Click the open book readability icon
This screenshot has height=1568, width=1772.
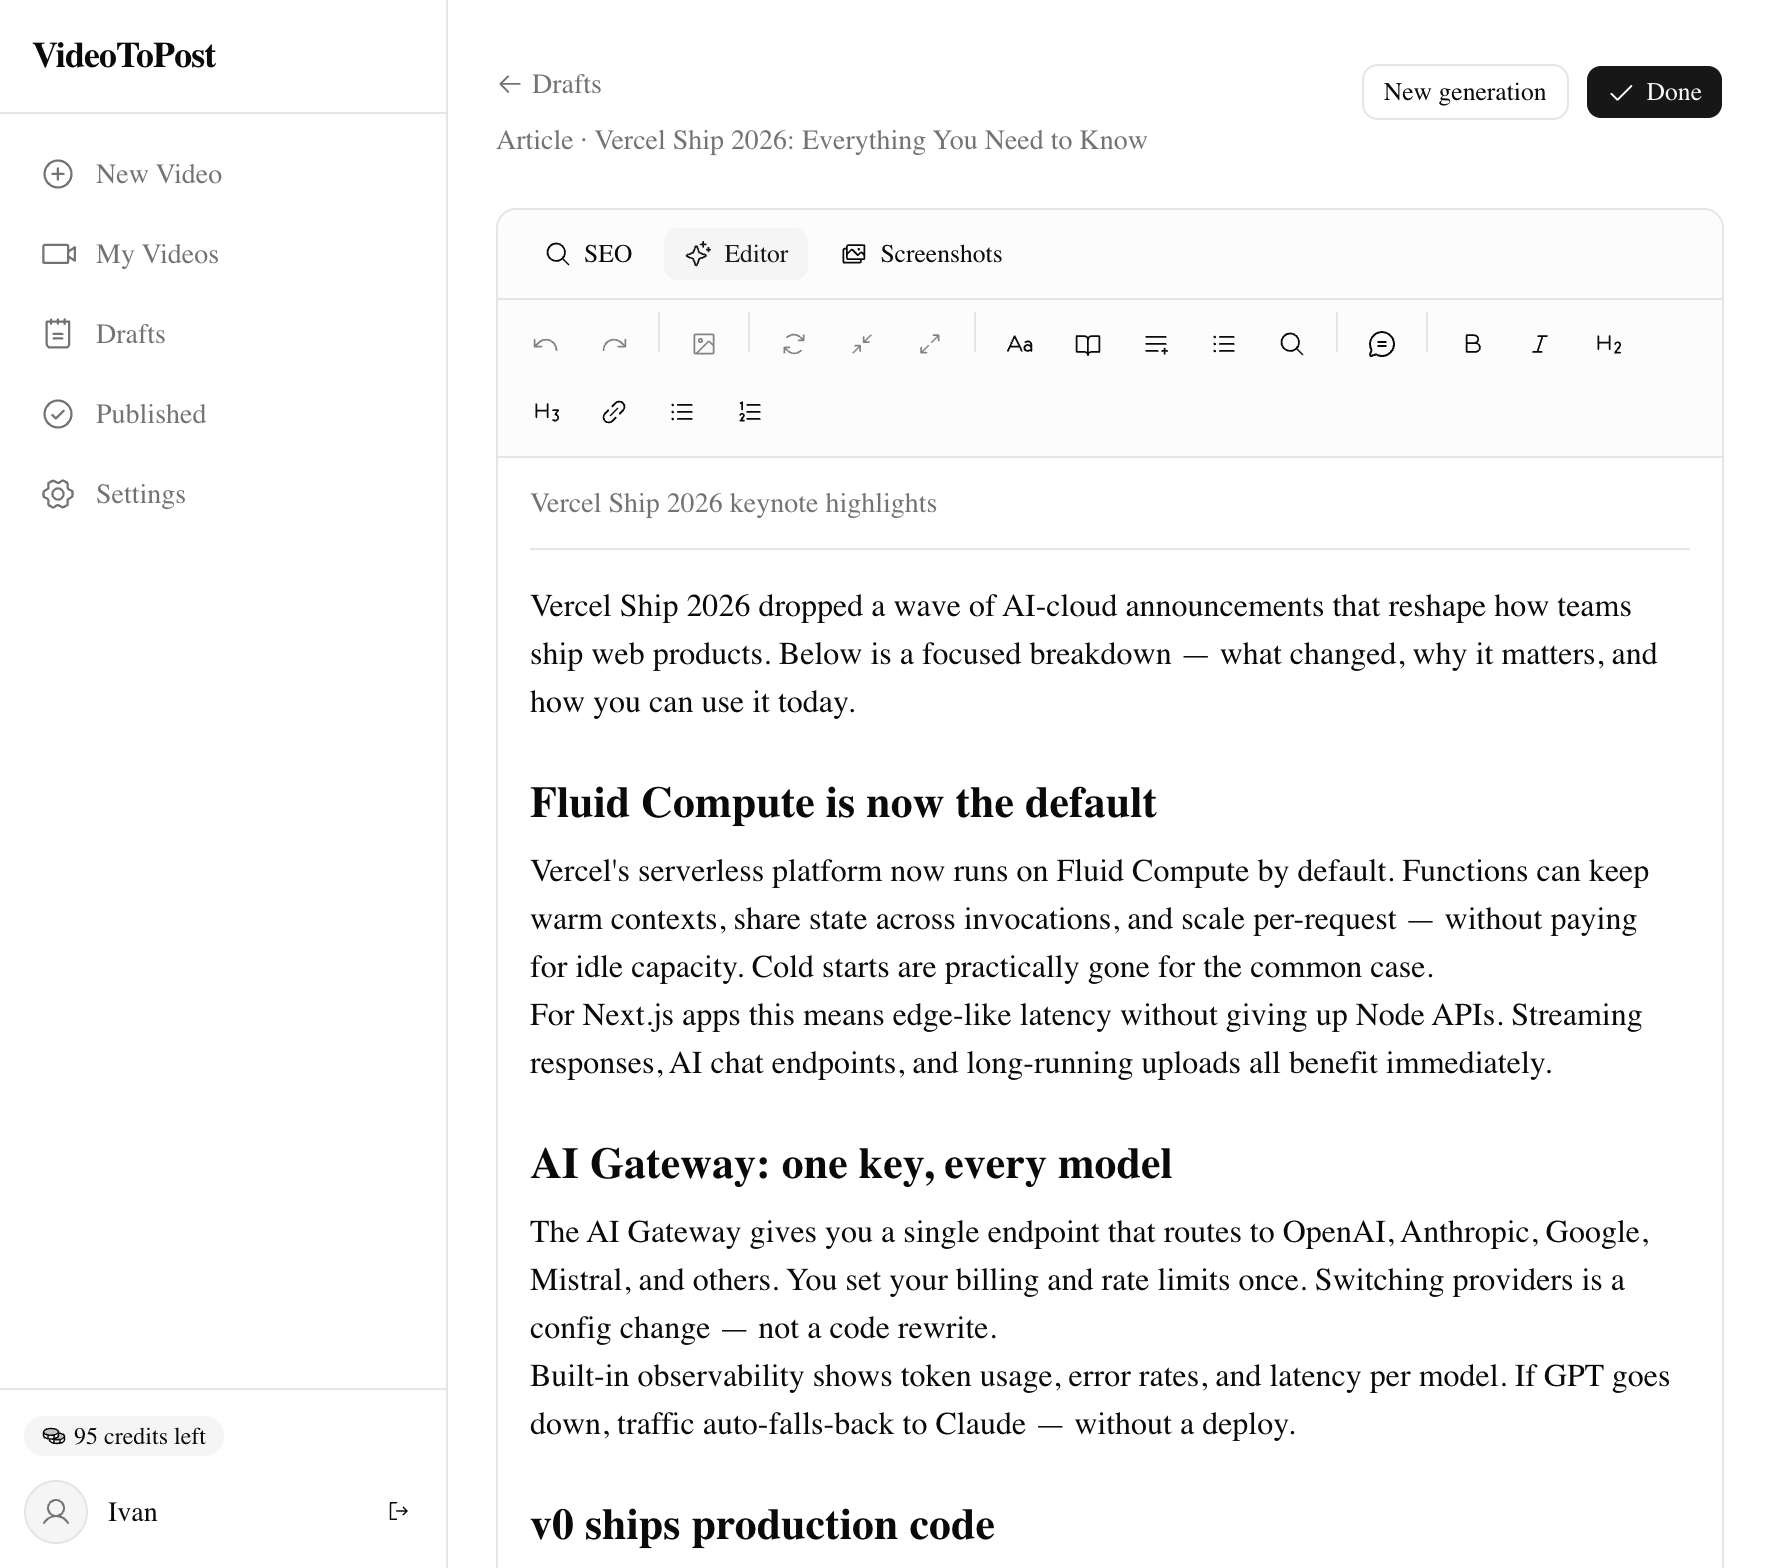[1088, 344]
